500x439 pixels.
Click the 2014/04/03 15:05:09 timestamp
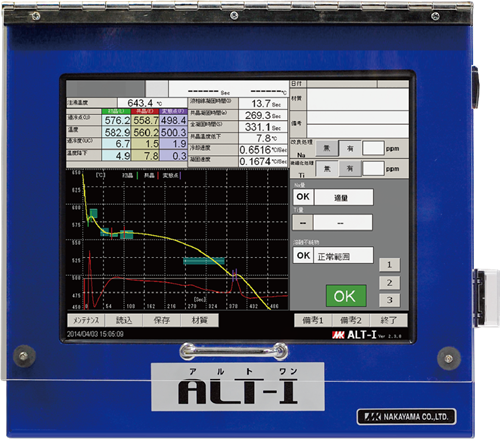[x=95, y=334]
